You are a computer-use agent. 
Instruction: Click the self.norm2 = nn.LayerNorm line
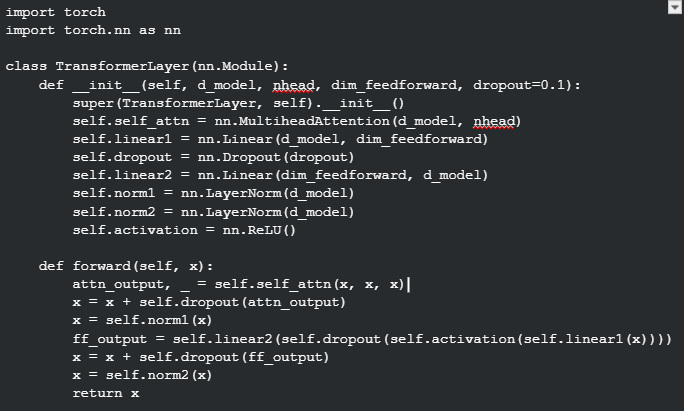213,212
